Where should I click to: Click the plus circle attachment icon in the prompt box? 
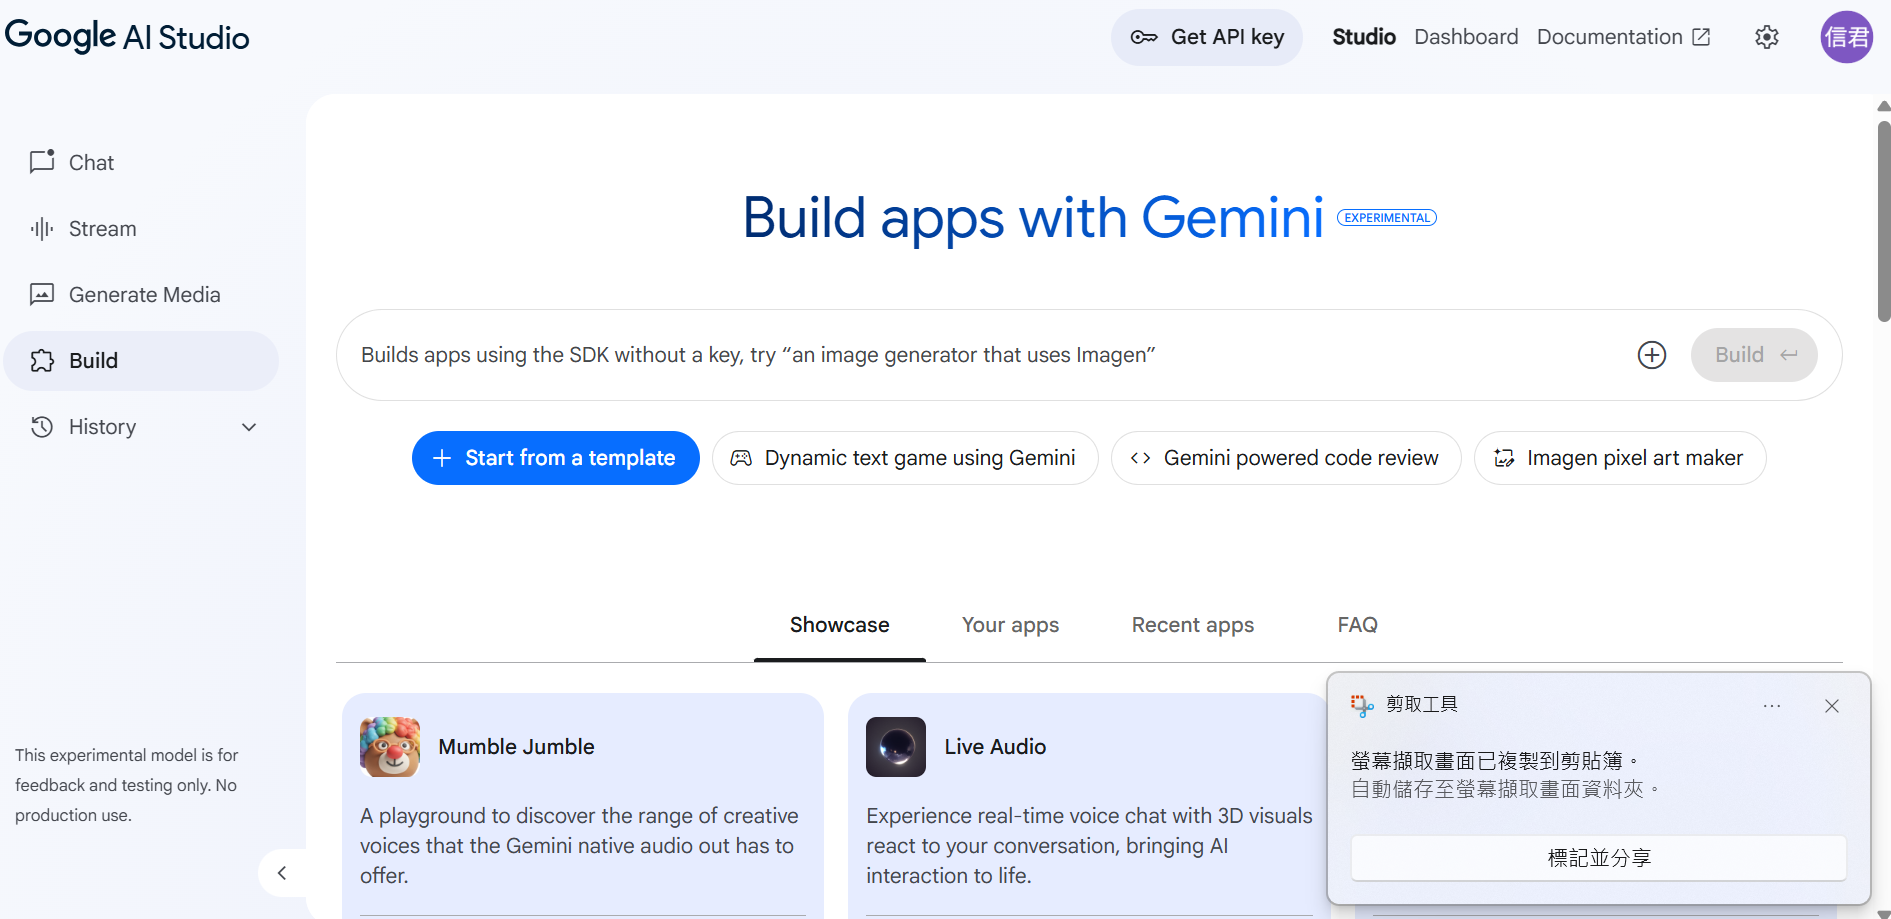pos(1652,355)
